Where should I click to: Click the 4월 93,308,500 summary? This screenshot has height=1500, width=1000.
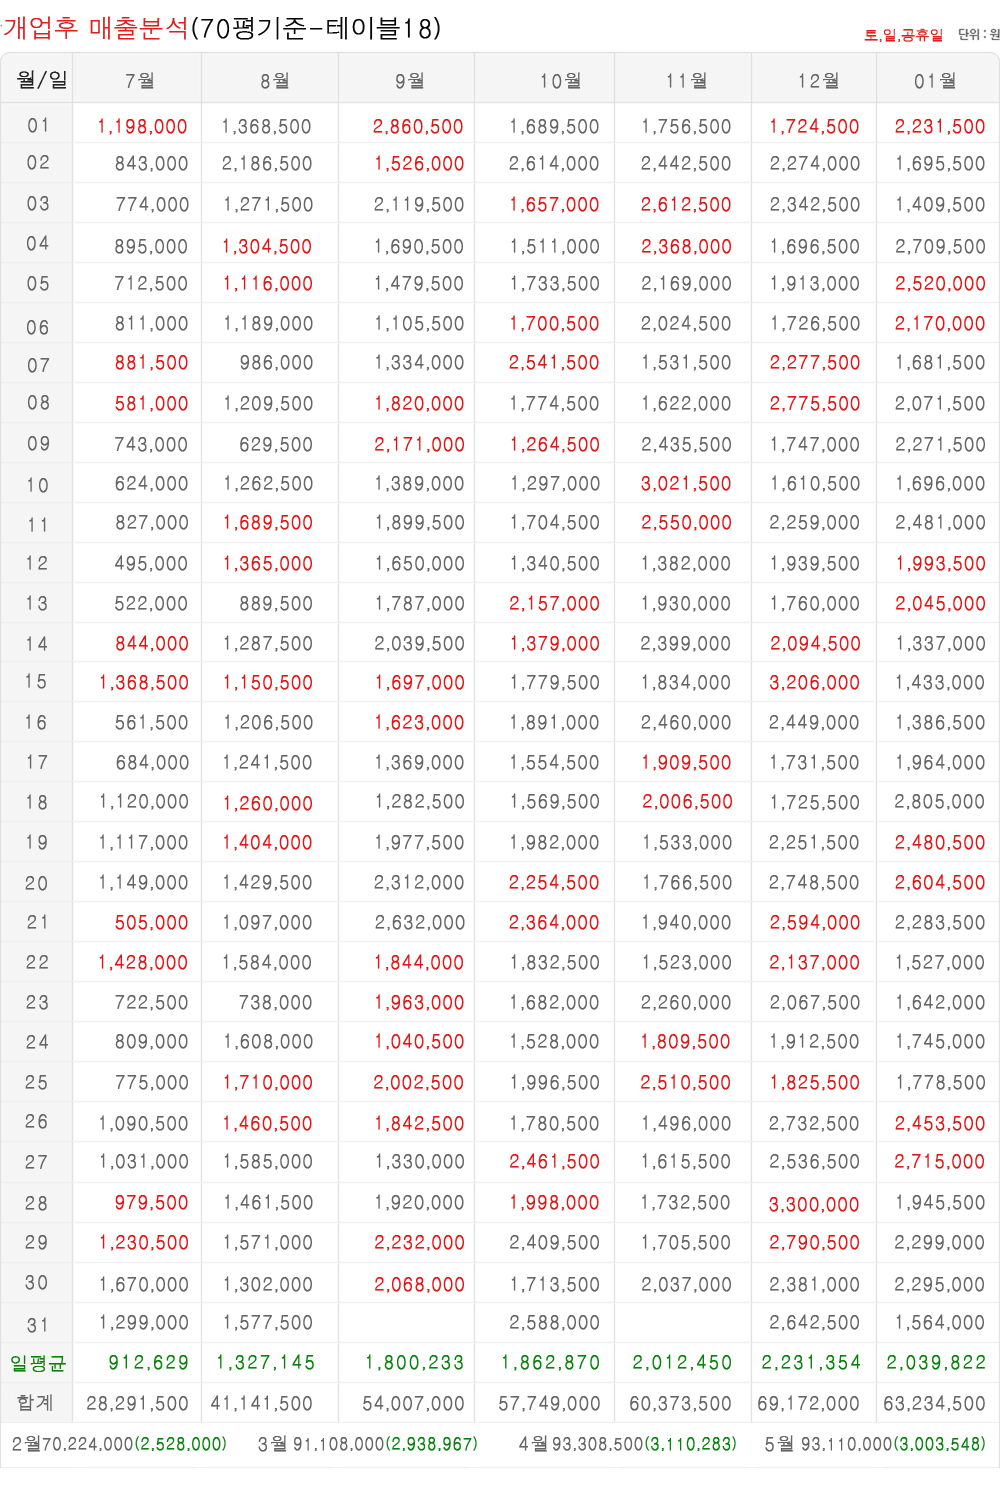627,1444
